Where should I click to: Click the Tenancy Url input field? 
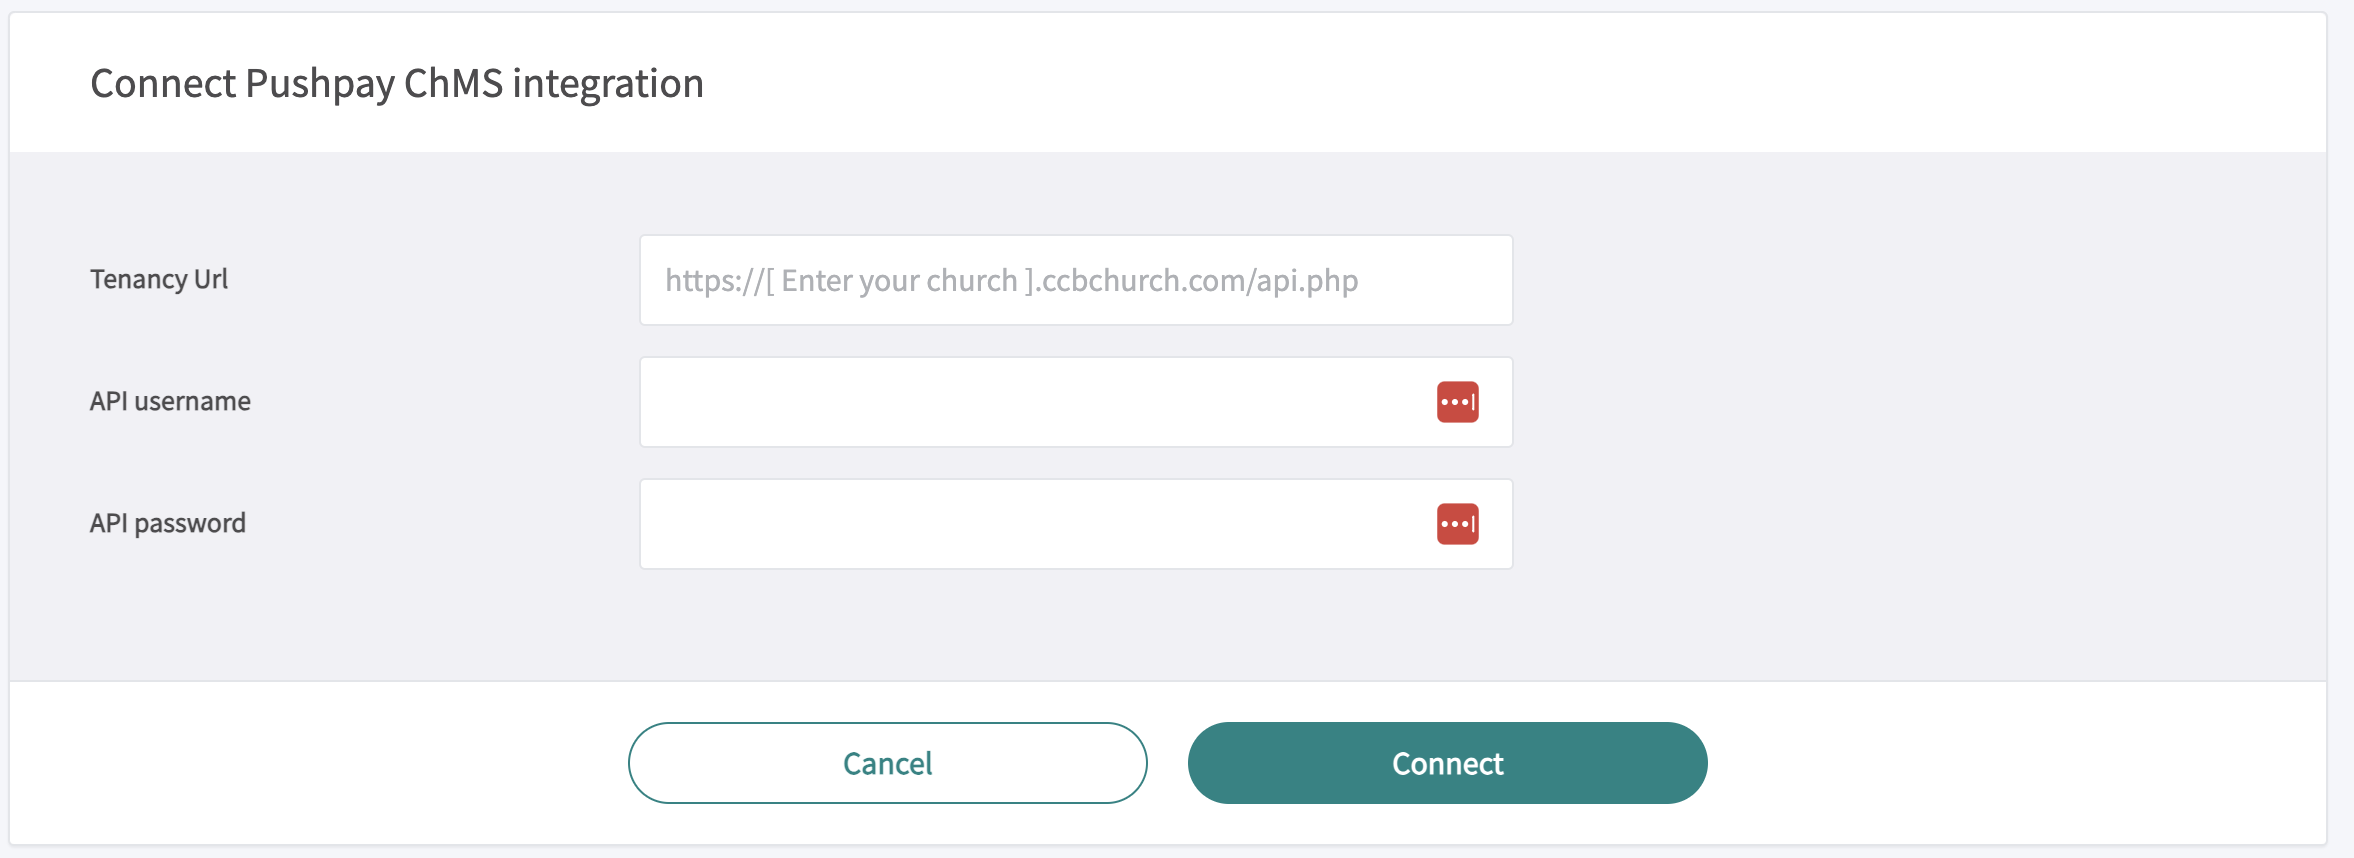click(x=1075, y=280)
